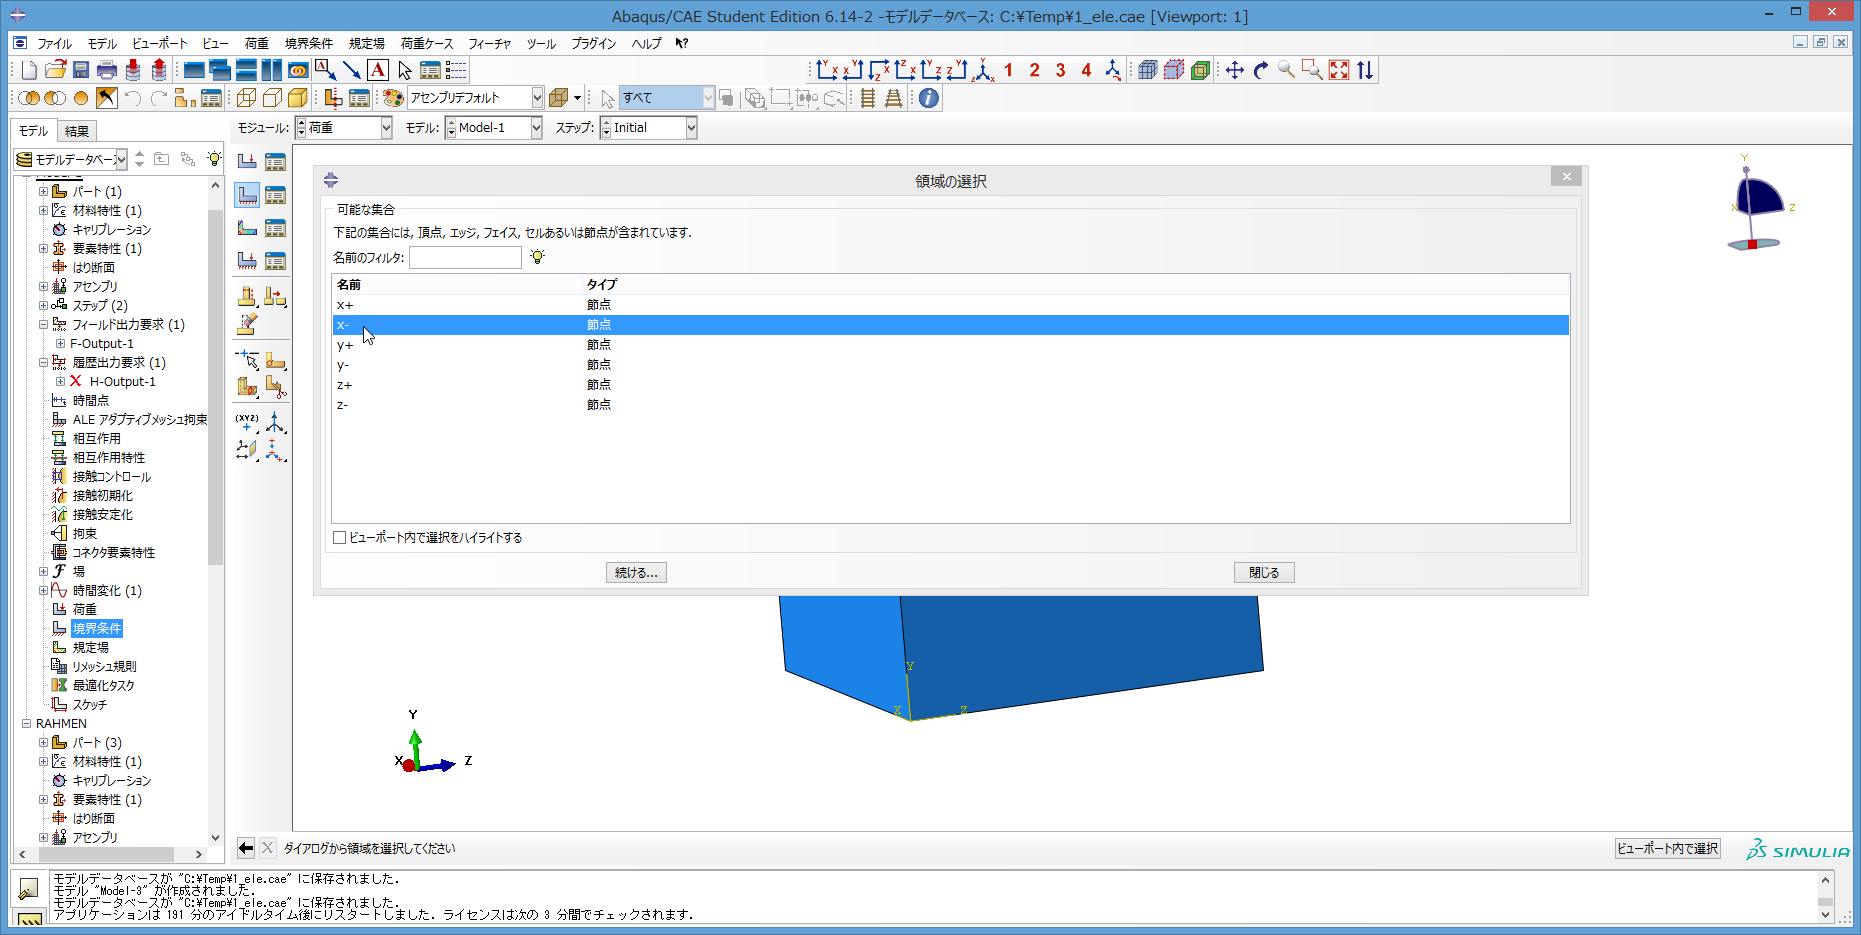Open the query information i icon

[929, 98]
